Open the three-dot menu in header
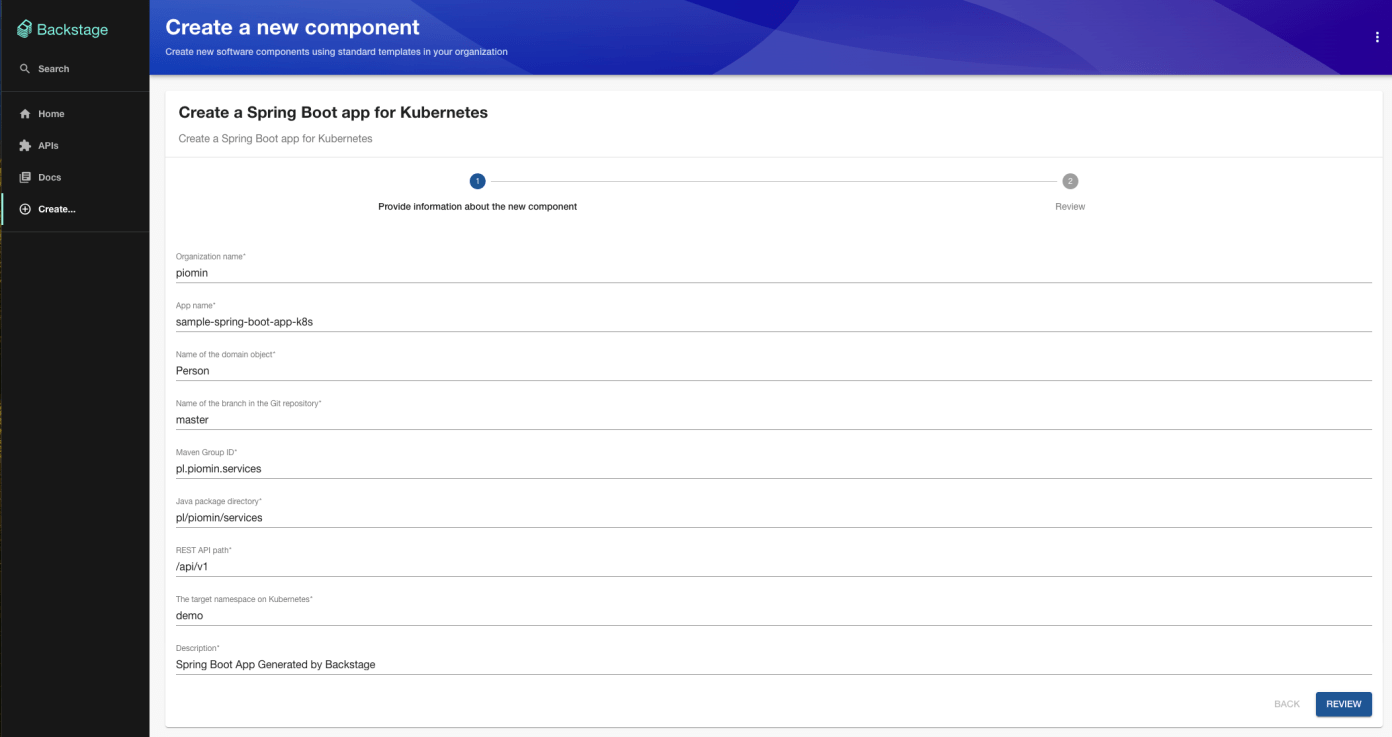1392x737 pixels. (1377, 37)
